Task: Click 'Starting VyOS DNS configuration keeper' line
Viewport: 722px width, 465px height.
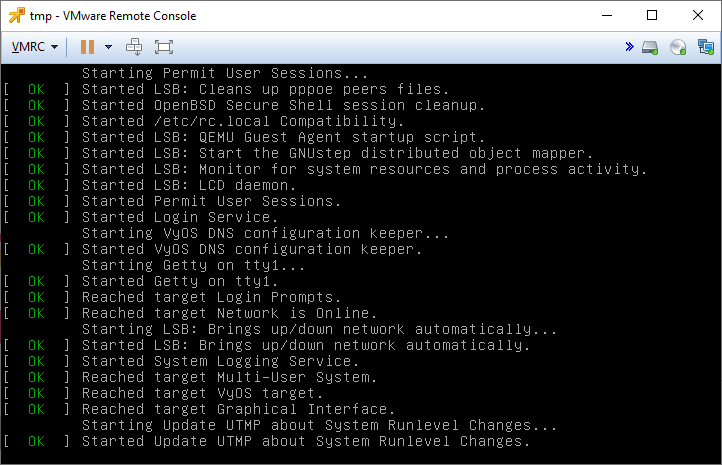Action: (x=267, y=233)
